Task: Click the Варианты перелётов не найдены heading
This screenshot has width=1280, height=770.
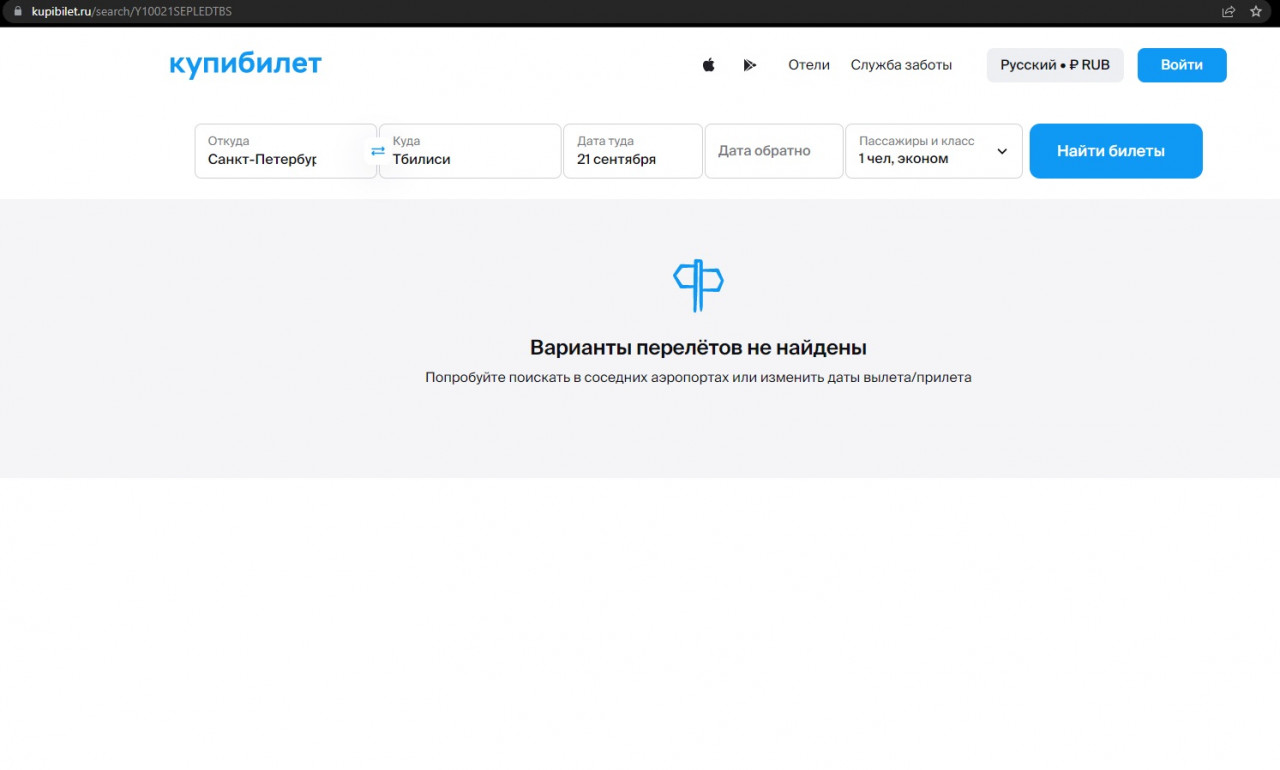Action: click(x=698, y=348)
